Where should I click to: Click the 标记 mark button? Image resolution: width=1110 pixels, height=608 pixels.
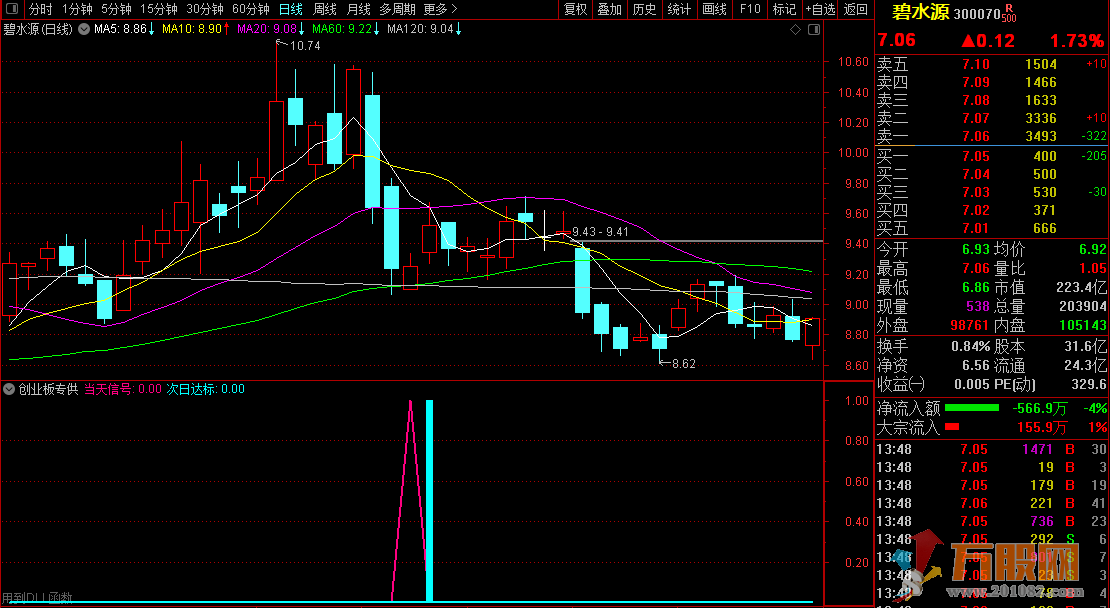[x=784, y=9]
